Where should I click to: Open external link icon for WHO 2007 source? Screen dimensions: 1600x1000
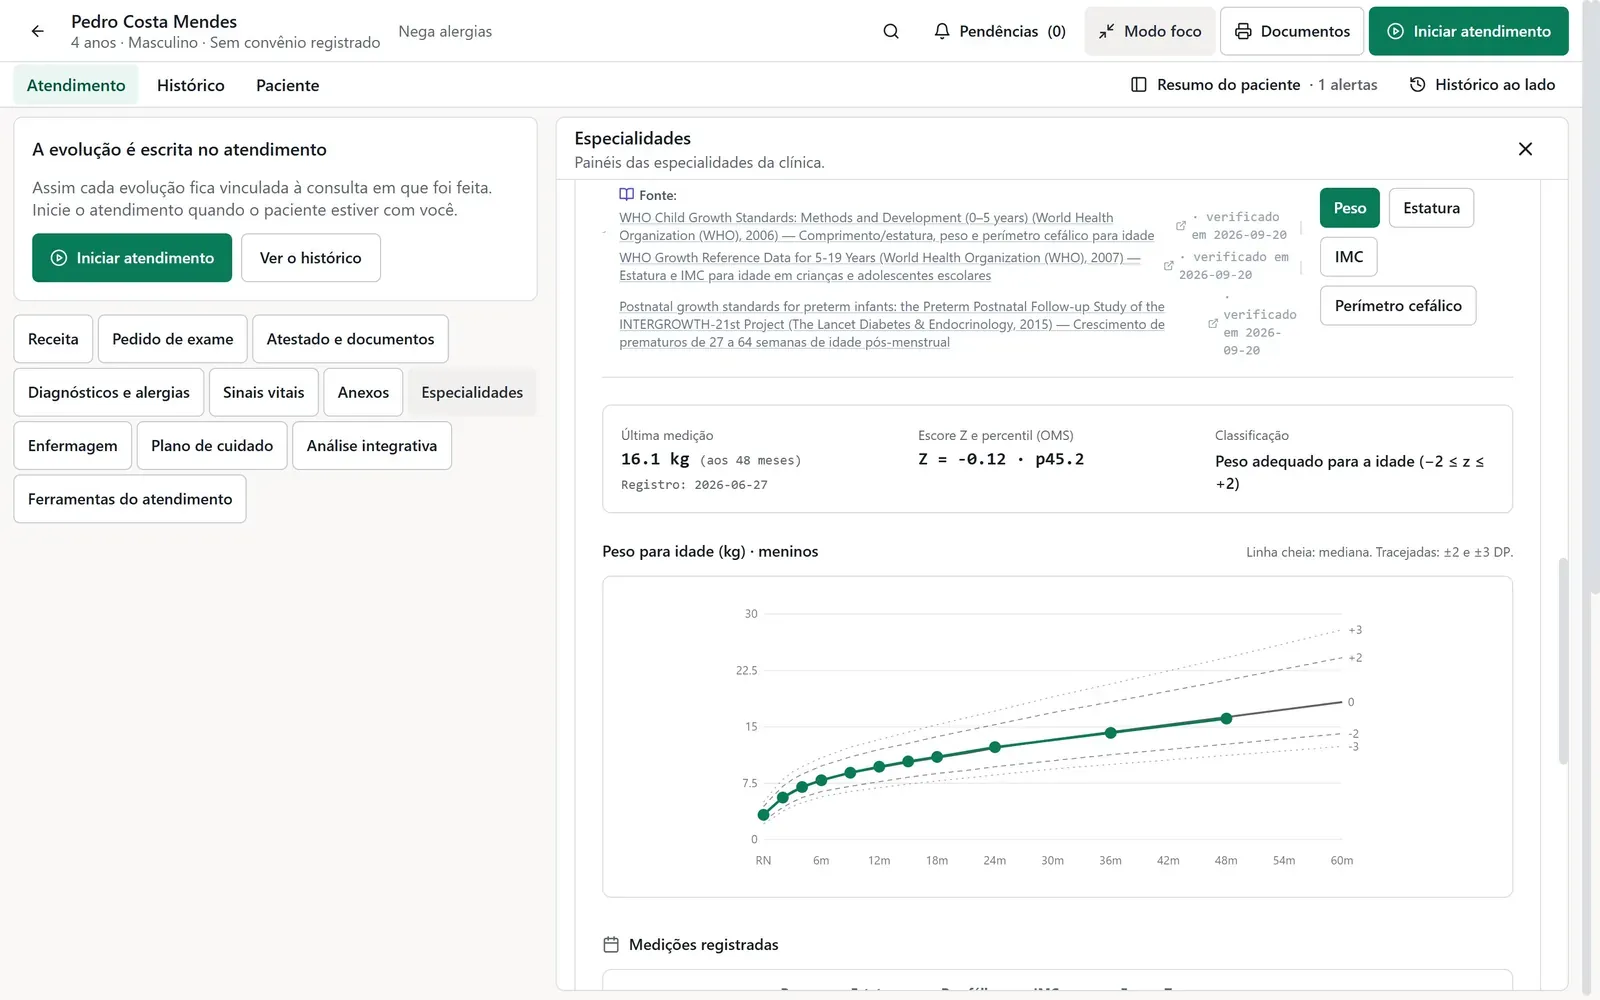[1168, 266]
